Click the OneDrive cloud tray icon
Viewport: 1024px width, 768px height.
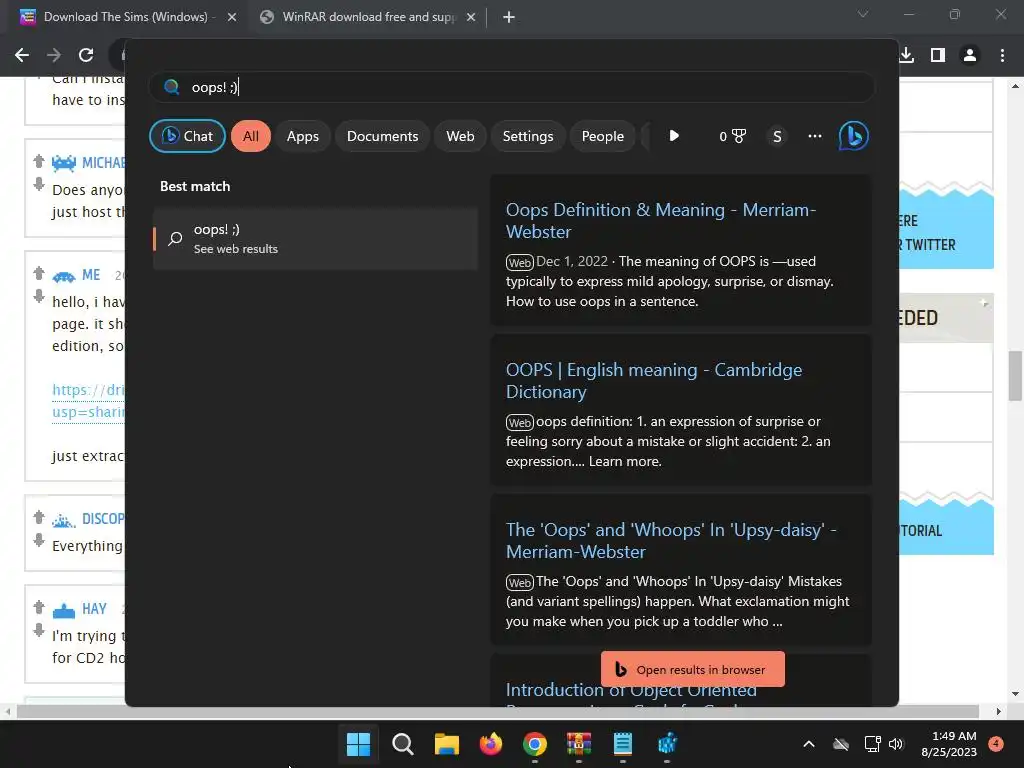coord(841,744)
